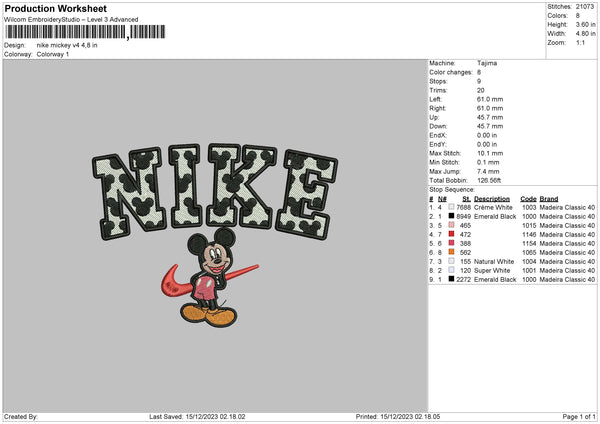Click the Height value '3.60 in'
Image resolution: width=600 pixels, height=424 pixels.
(585, 24)
